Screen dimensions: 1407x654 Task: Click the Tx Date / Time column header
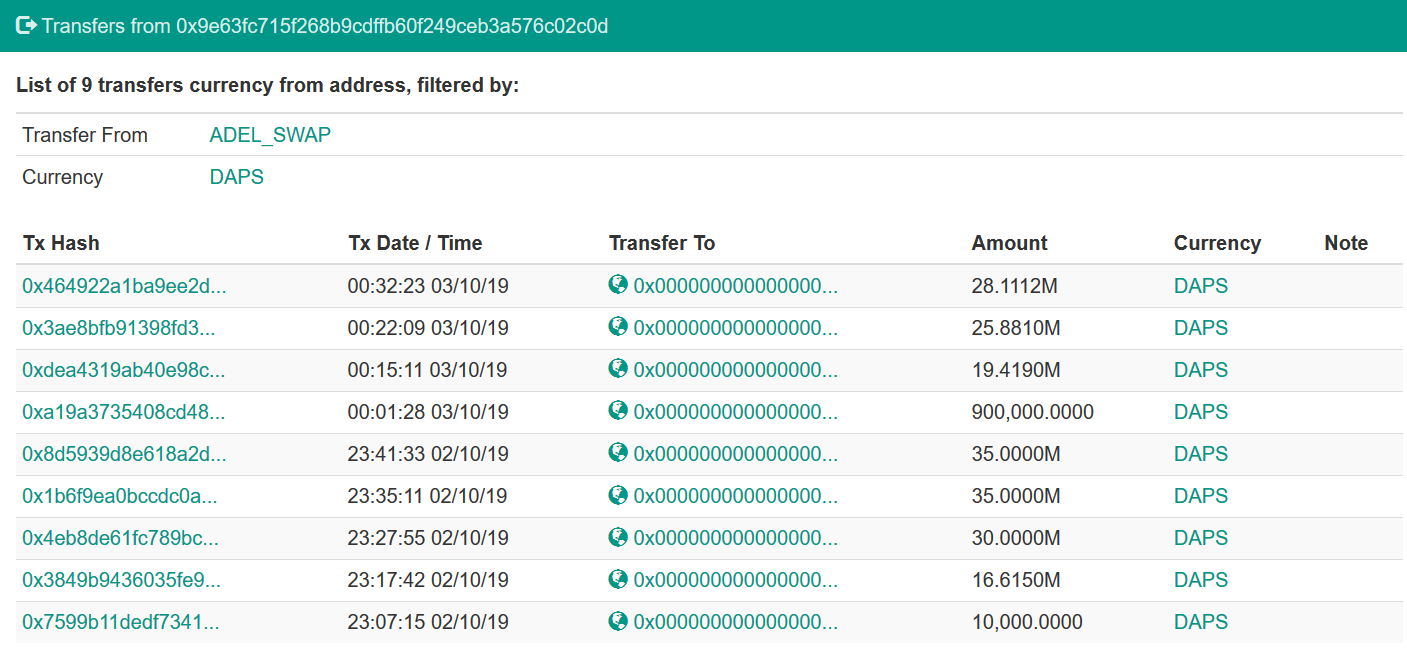pyautogui.click(x=415, y=243)
